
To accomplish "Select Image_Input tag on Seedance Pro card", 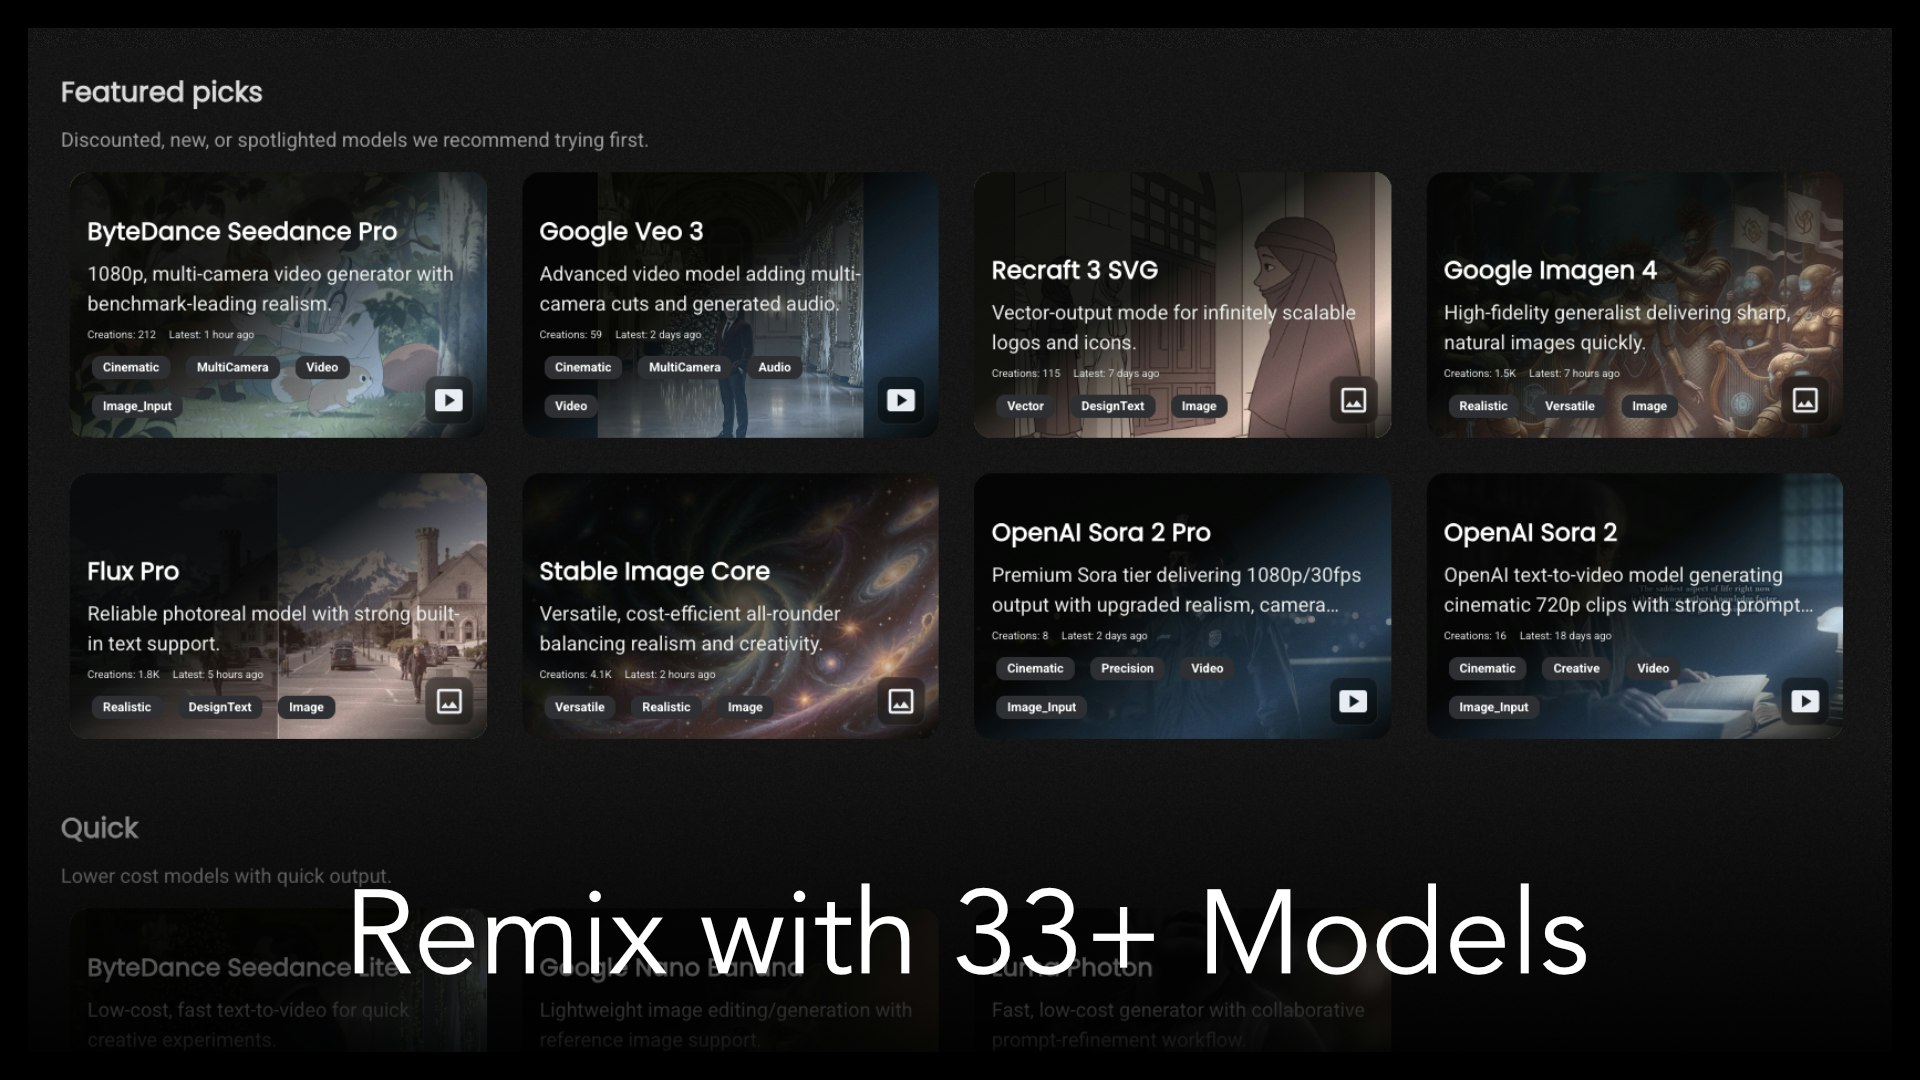I will (137, 406).
